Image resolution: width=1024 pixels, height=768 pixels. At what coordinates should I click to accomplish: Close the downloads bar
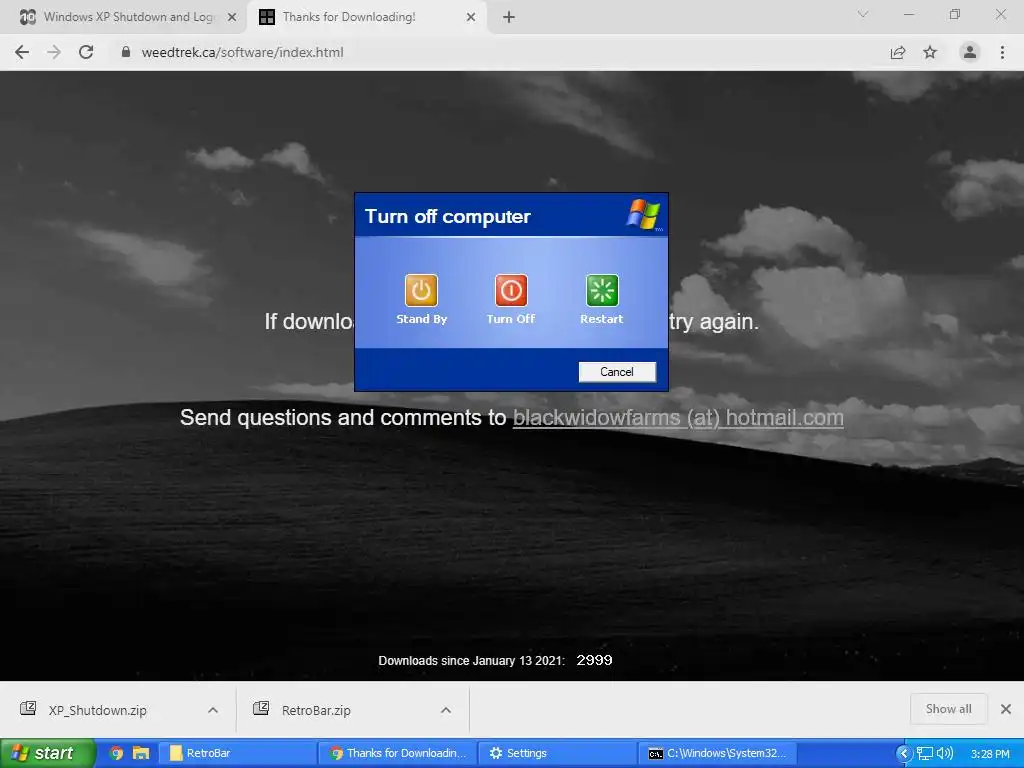tap(1006, 709)
